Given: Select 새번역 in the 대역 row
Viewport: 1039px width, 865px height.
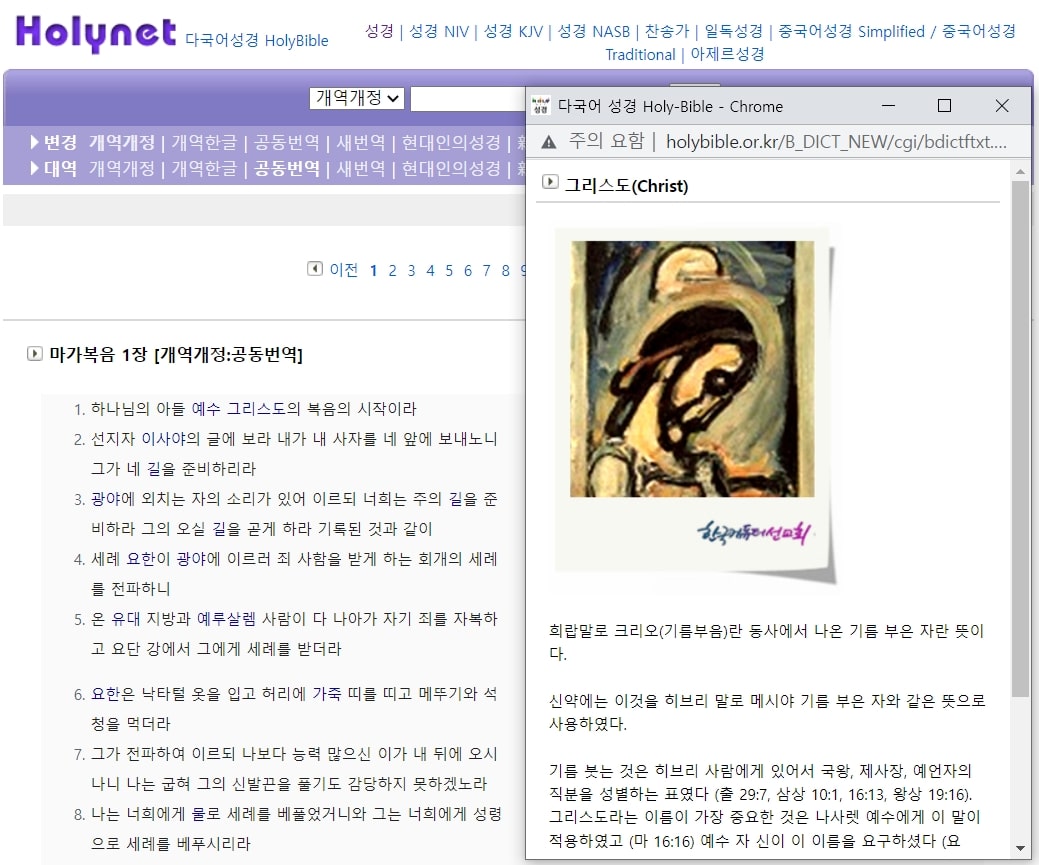Looking at the screenshot, I should point(360,169).
